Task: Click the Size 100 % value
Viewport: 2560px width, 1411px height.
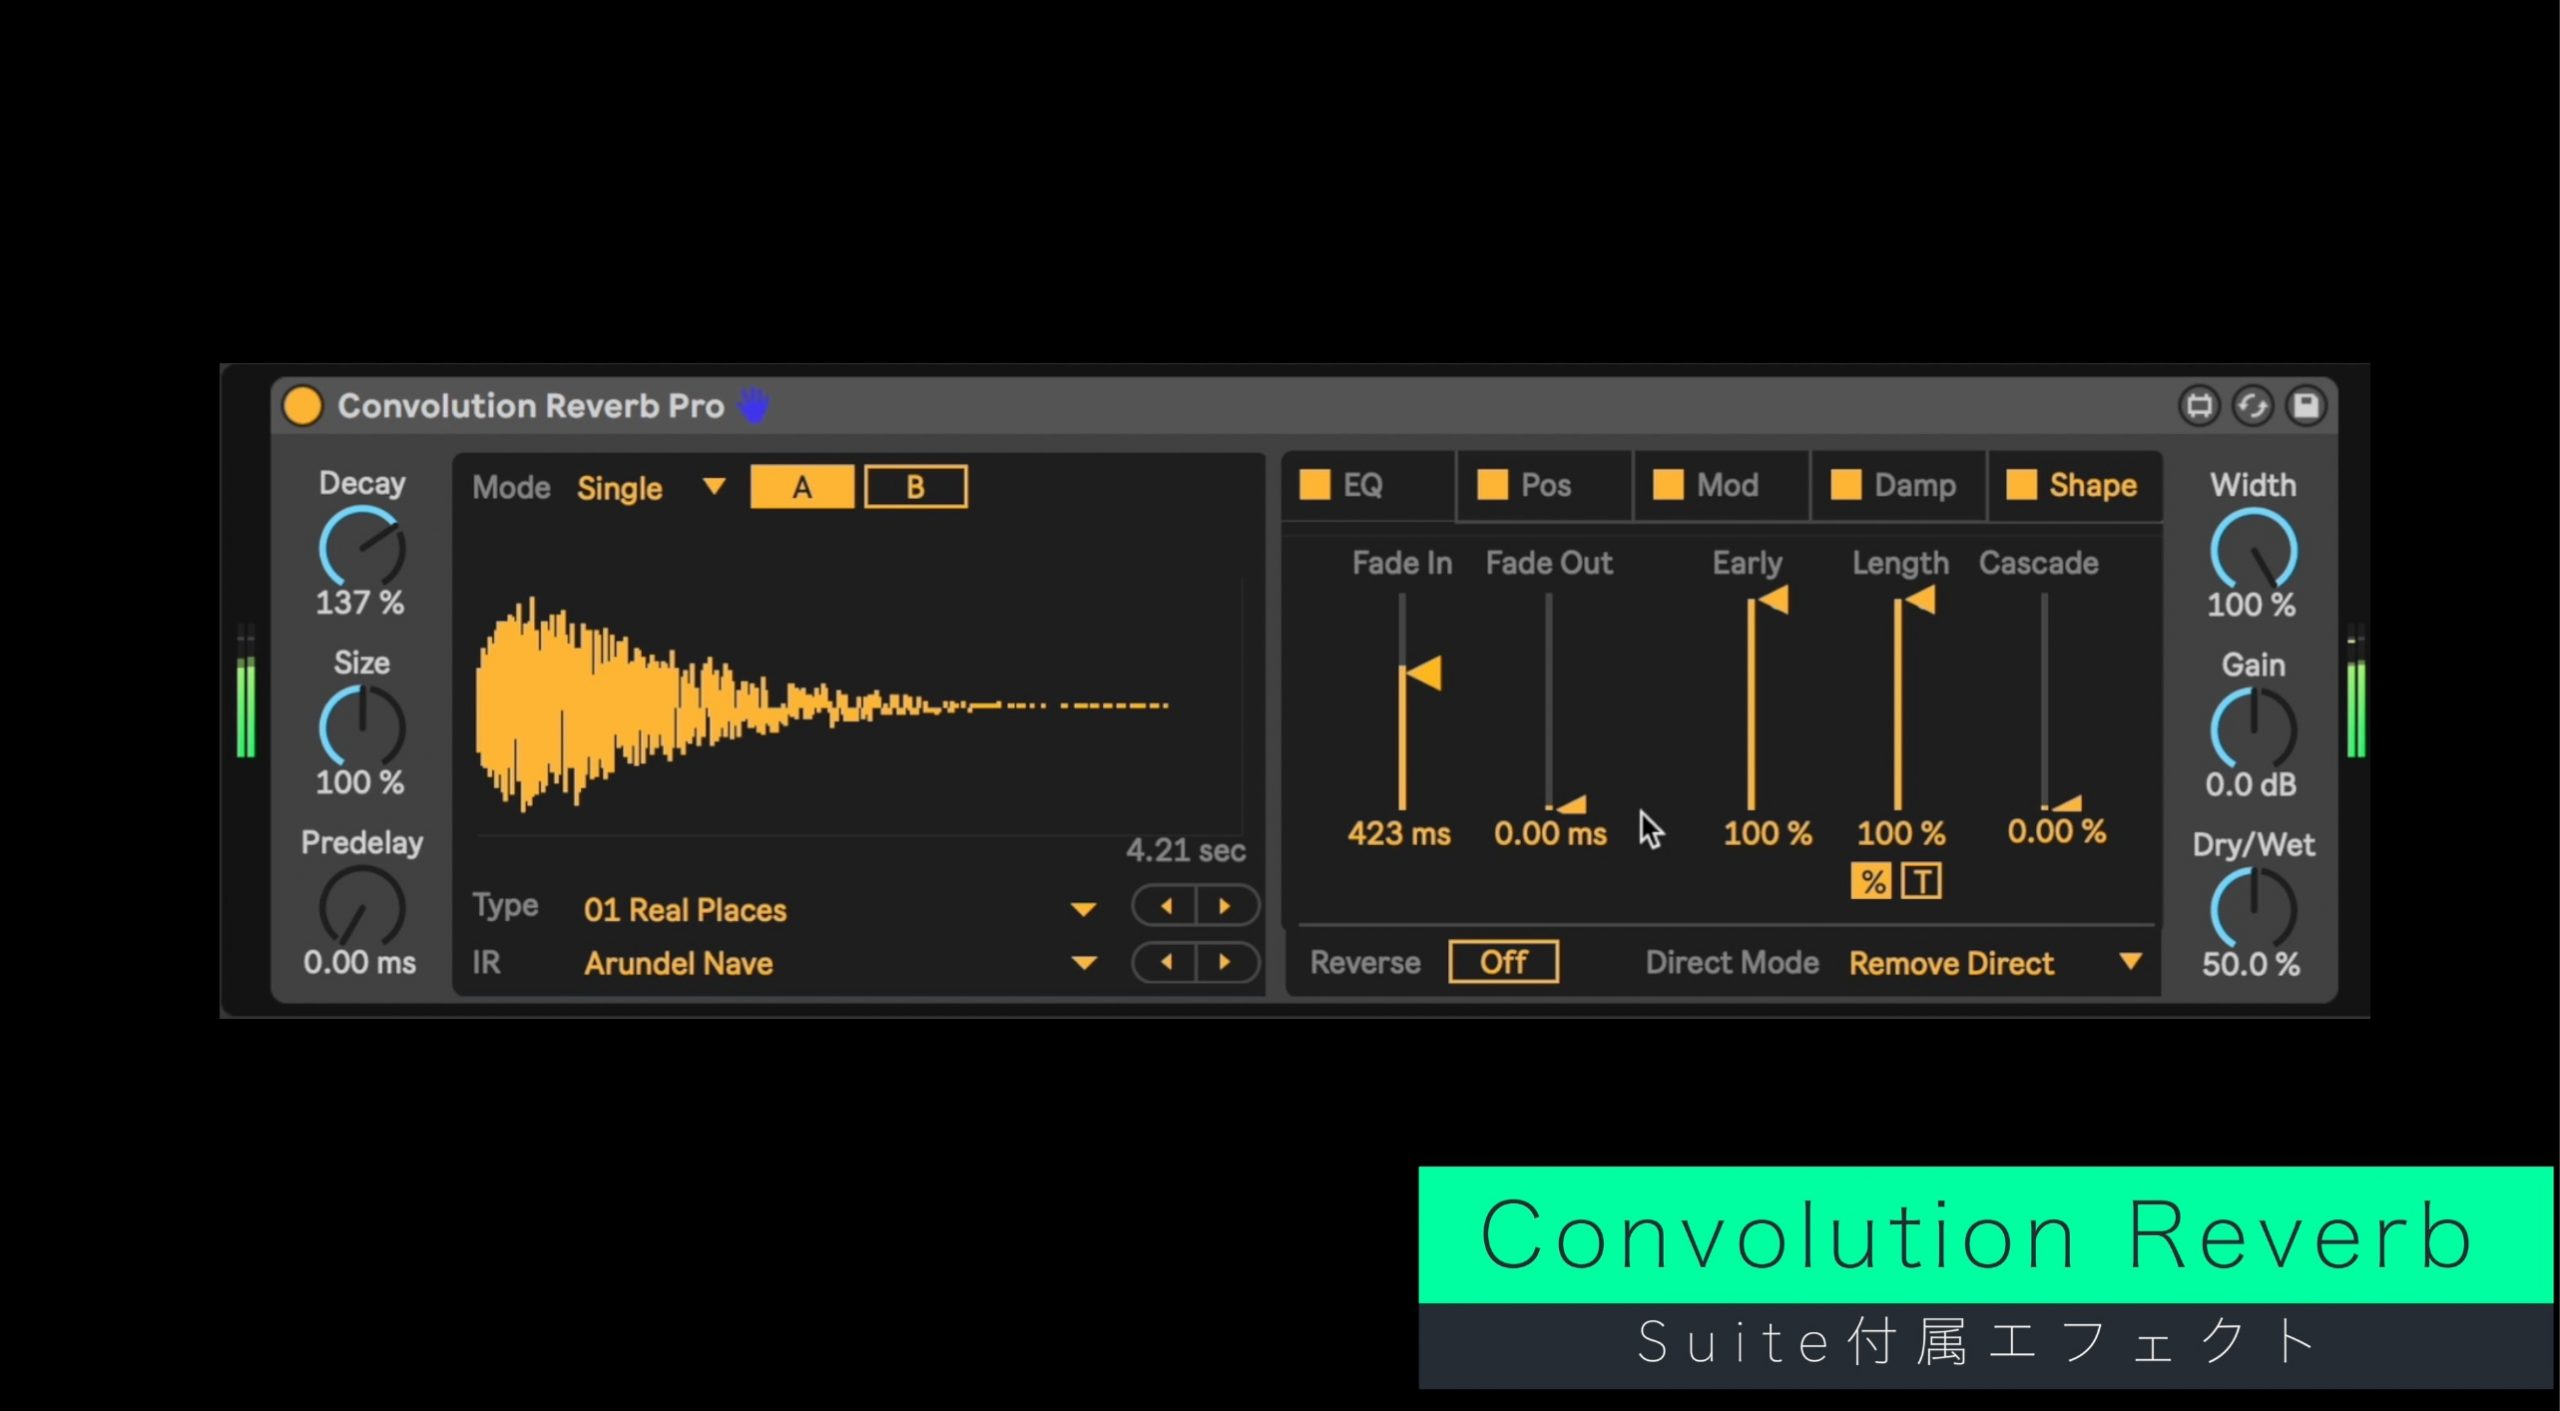Action: (x=360, y=782)
